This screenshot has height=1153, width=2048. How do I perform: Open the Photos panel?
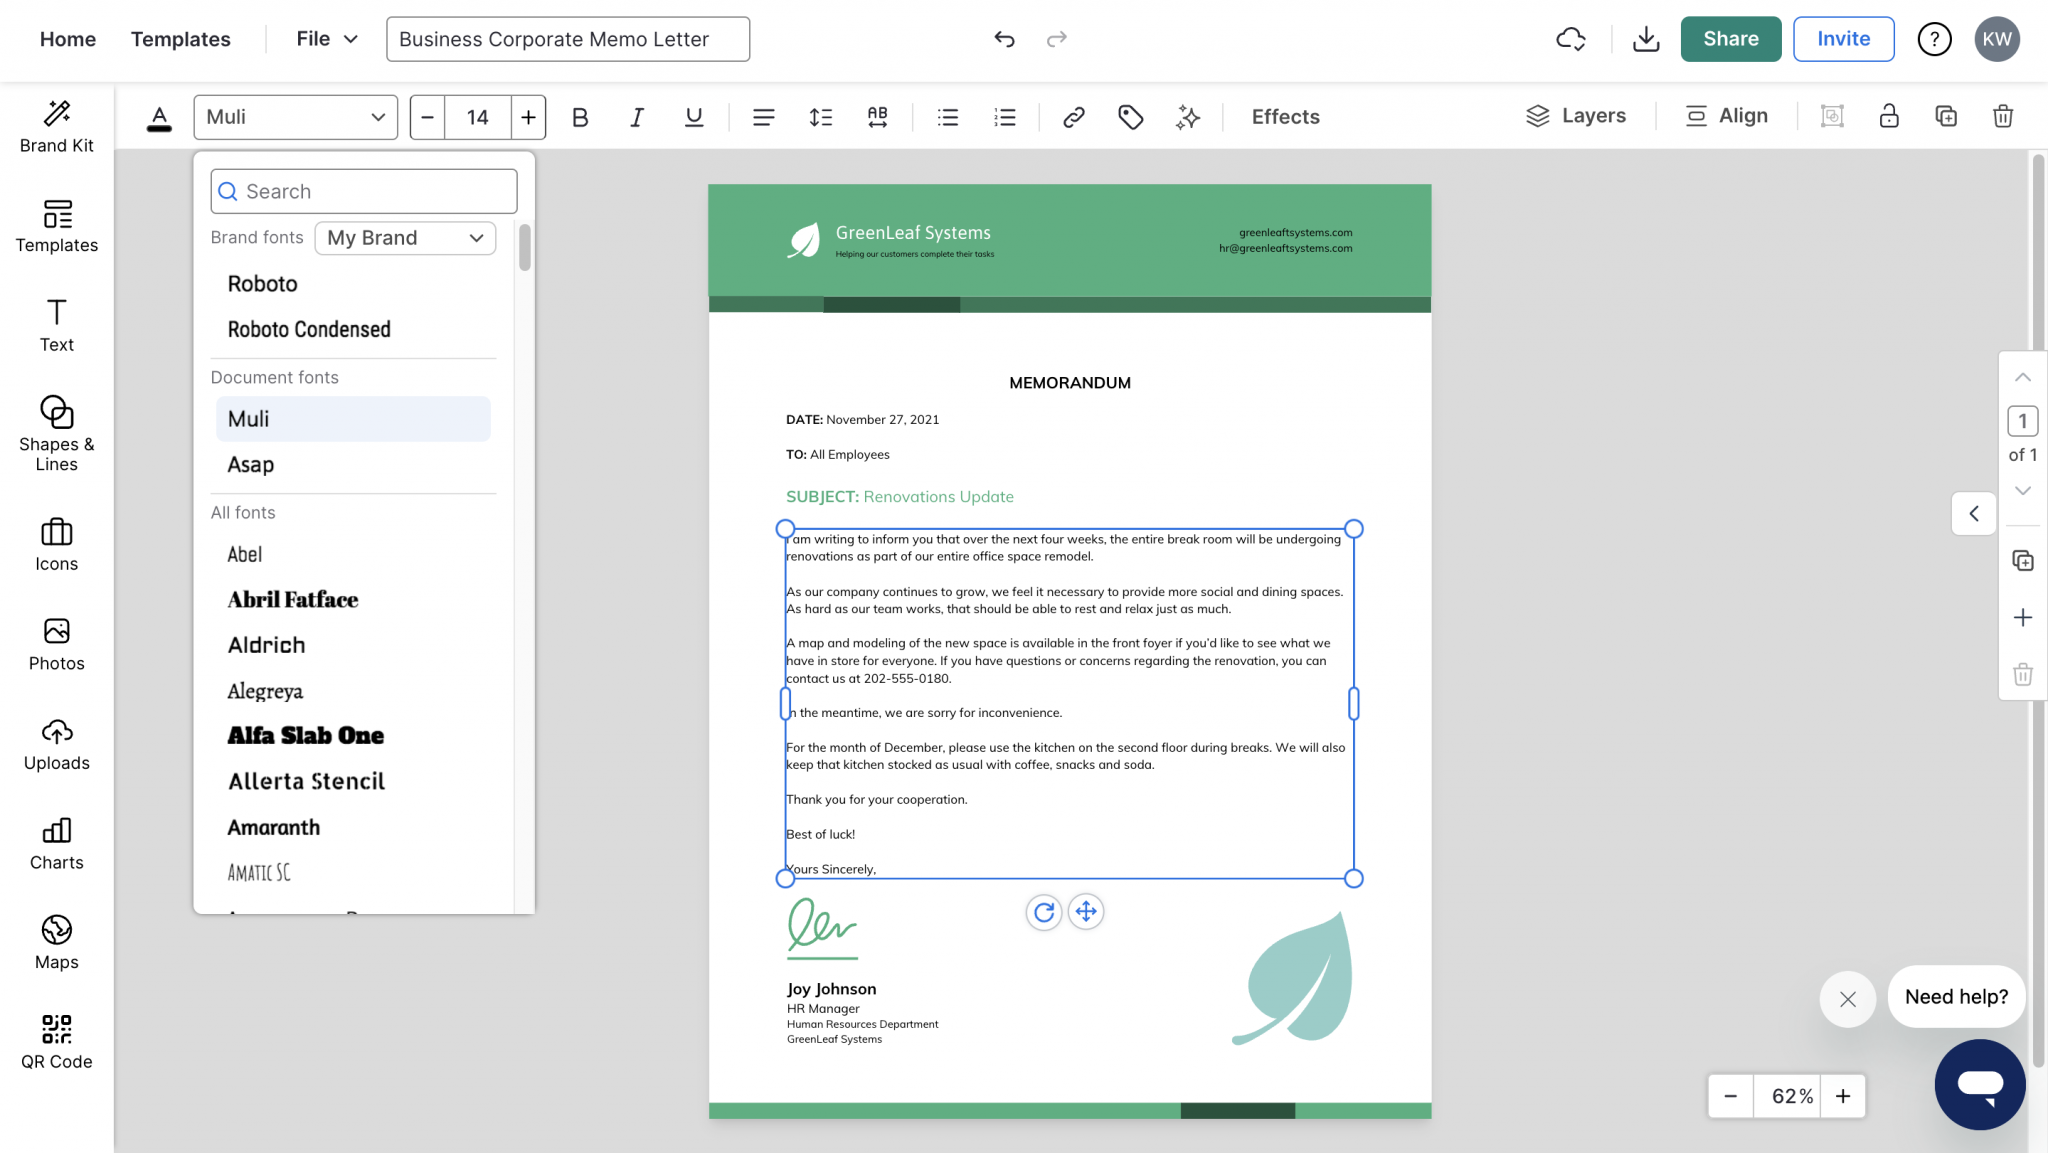[56, 643]
